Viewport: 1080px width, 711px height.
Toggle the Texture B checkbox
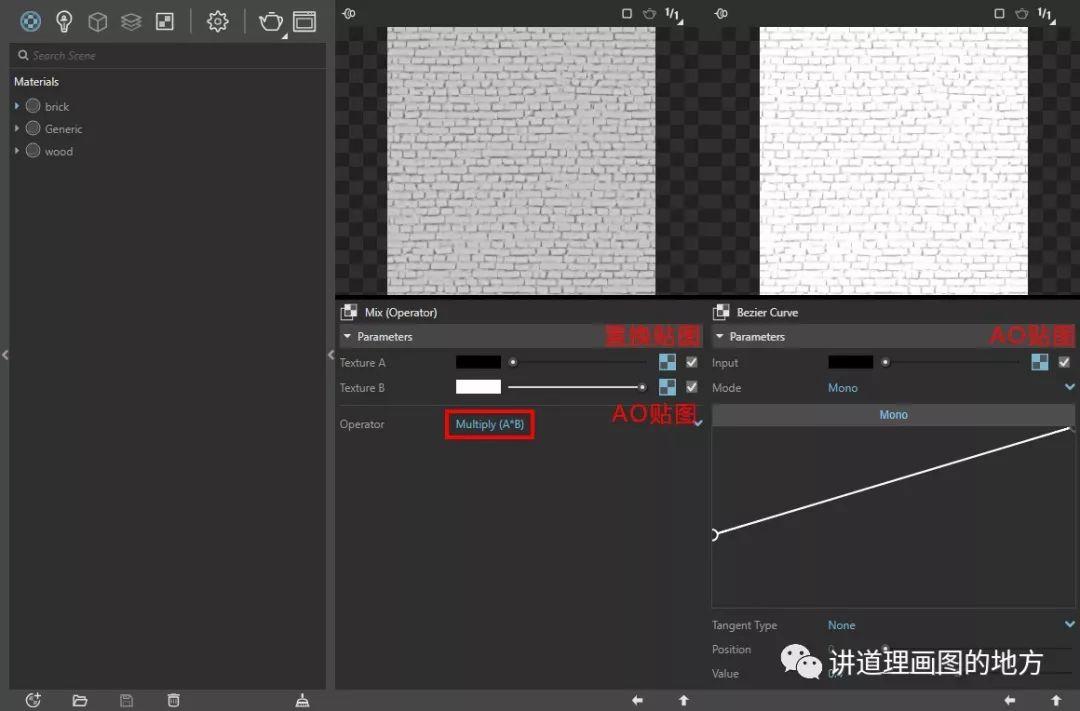692,387
